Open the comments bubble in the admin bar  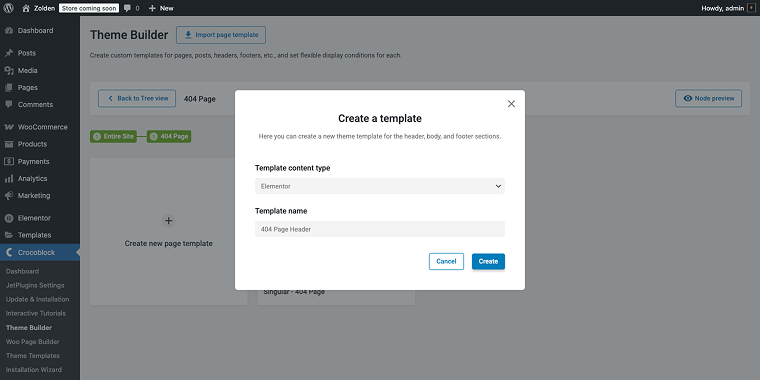pyautogui.click(x=131, y=8)
